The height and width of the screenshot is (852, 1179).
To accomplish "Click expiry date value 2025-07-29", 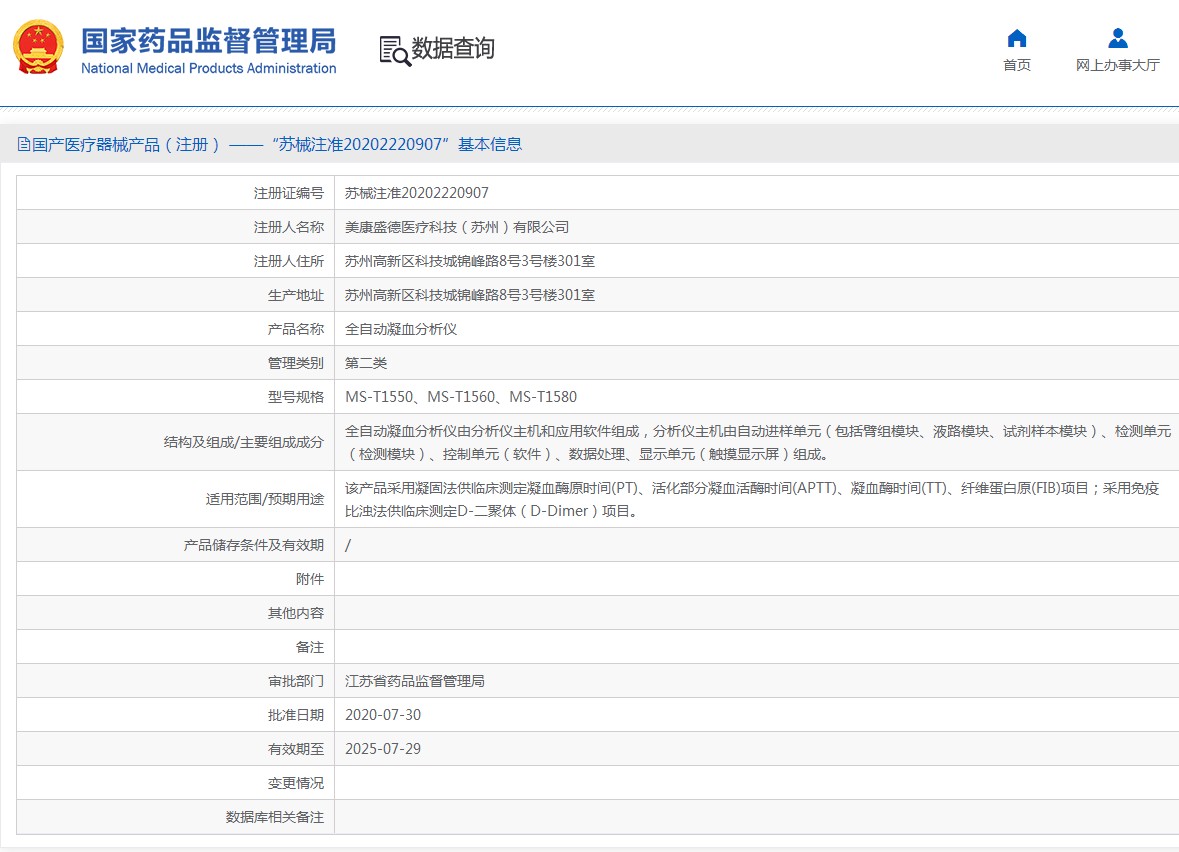I will (x=383, y=749).
